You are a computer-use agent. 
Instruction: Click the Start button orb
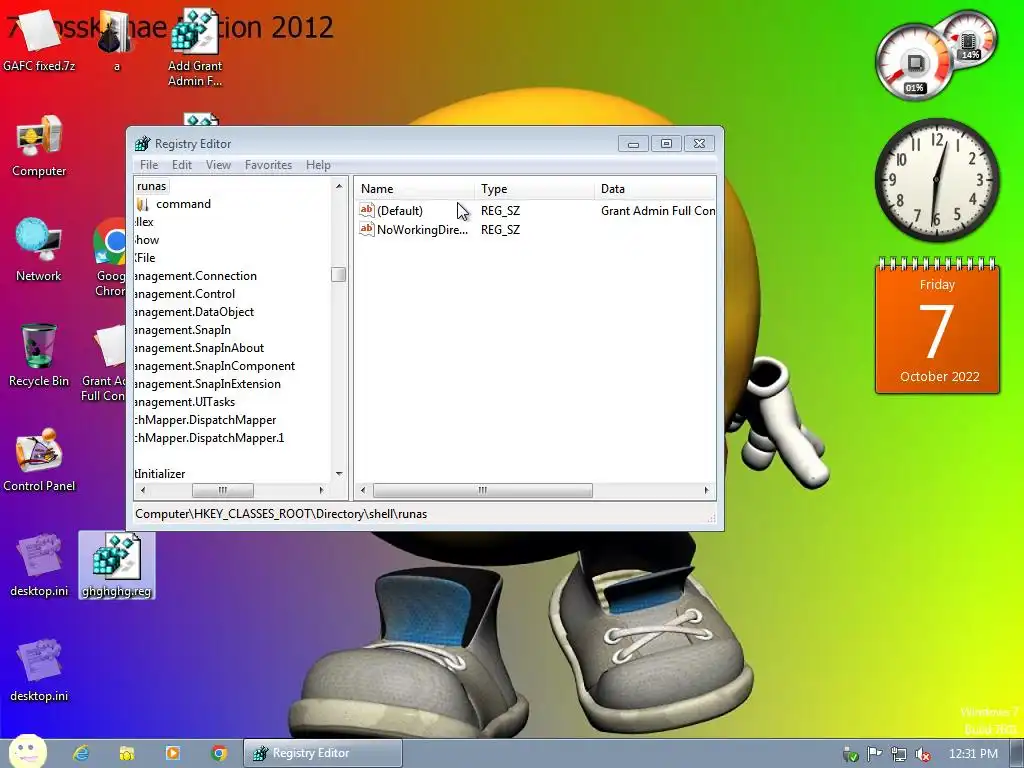click(27, 752)
